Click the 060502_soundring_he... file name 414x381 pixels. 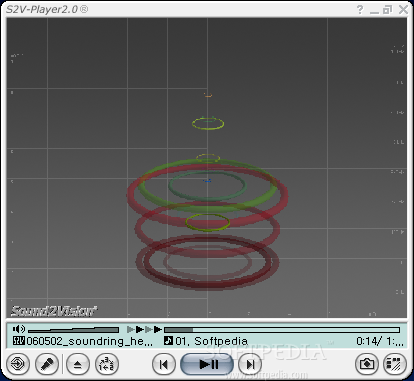click(x=90, y=341)
